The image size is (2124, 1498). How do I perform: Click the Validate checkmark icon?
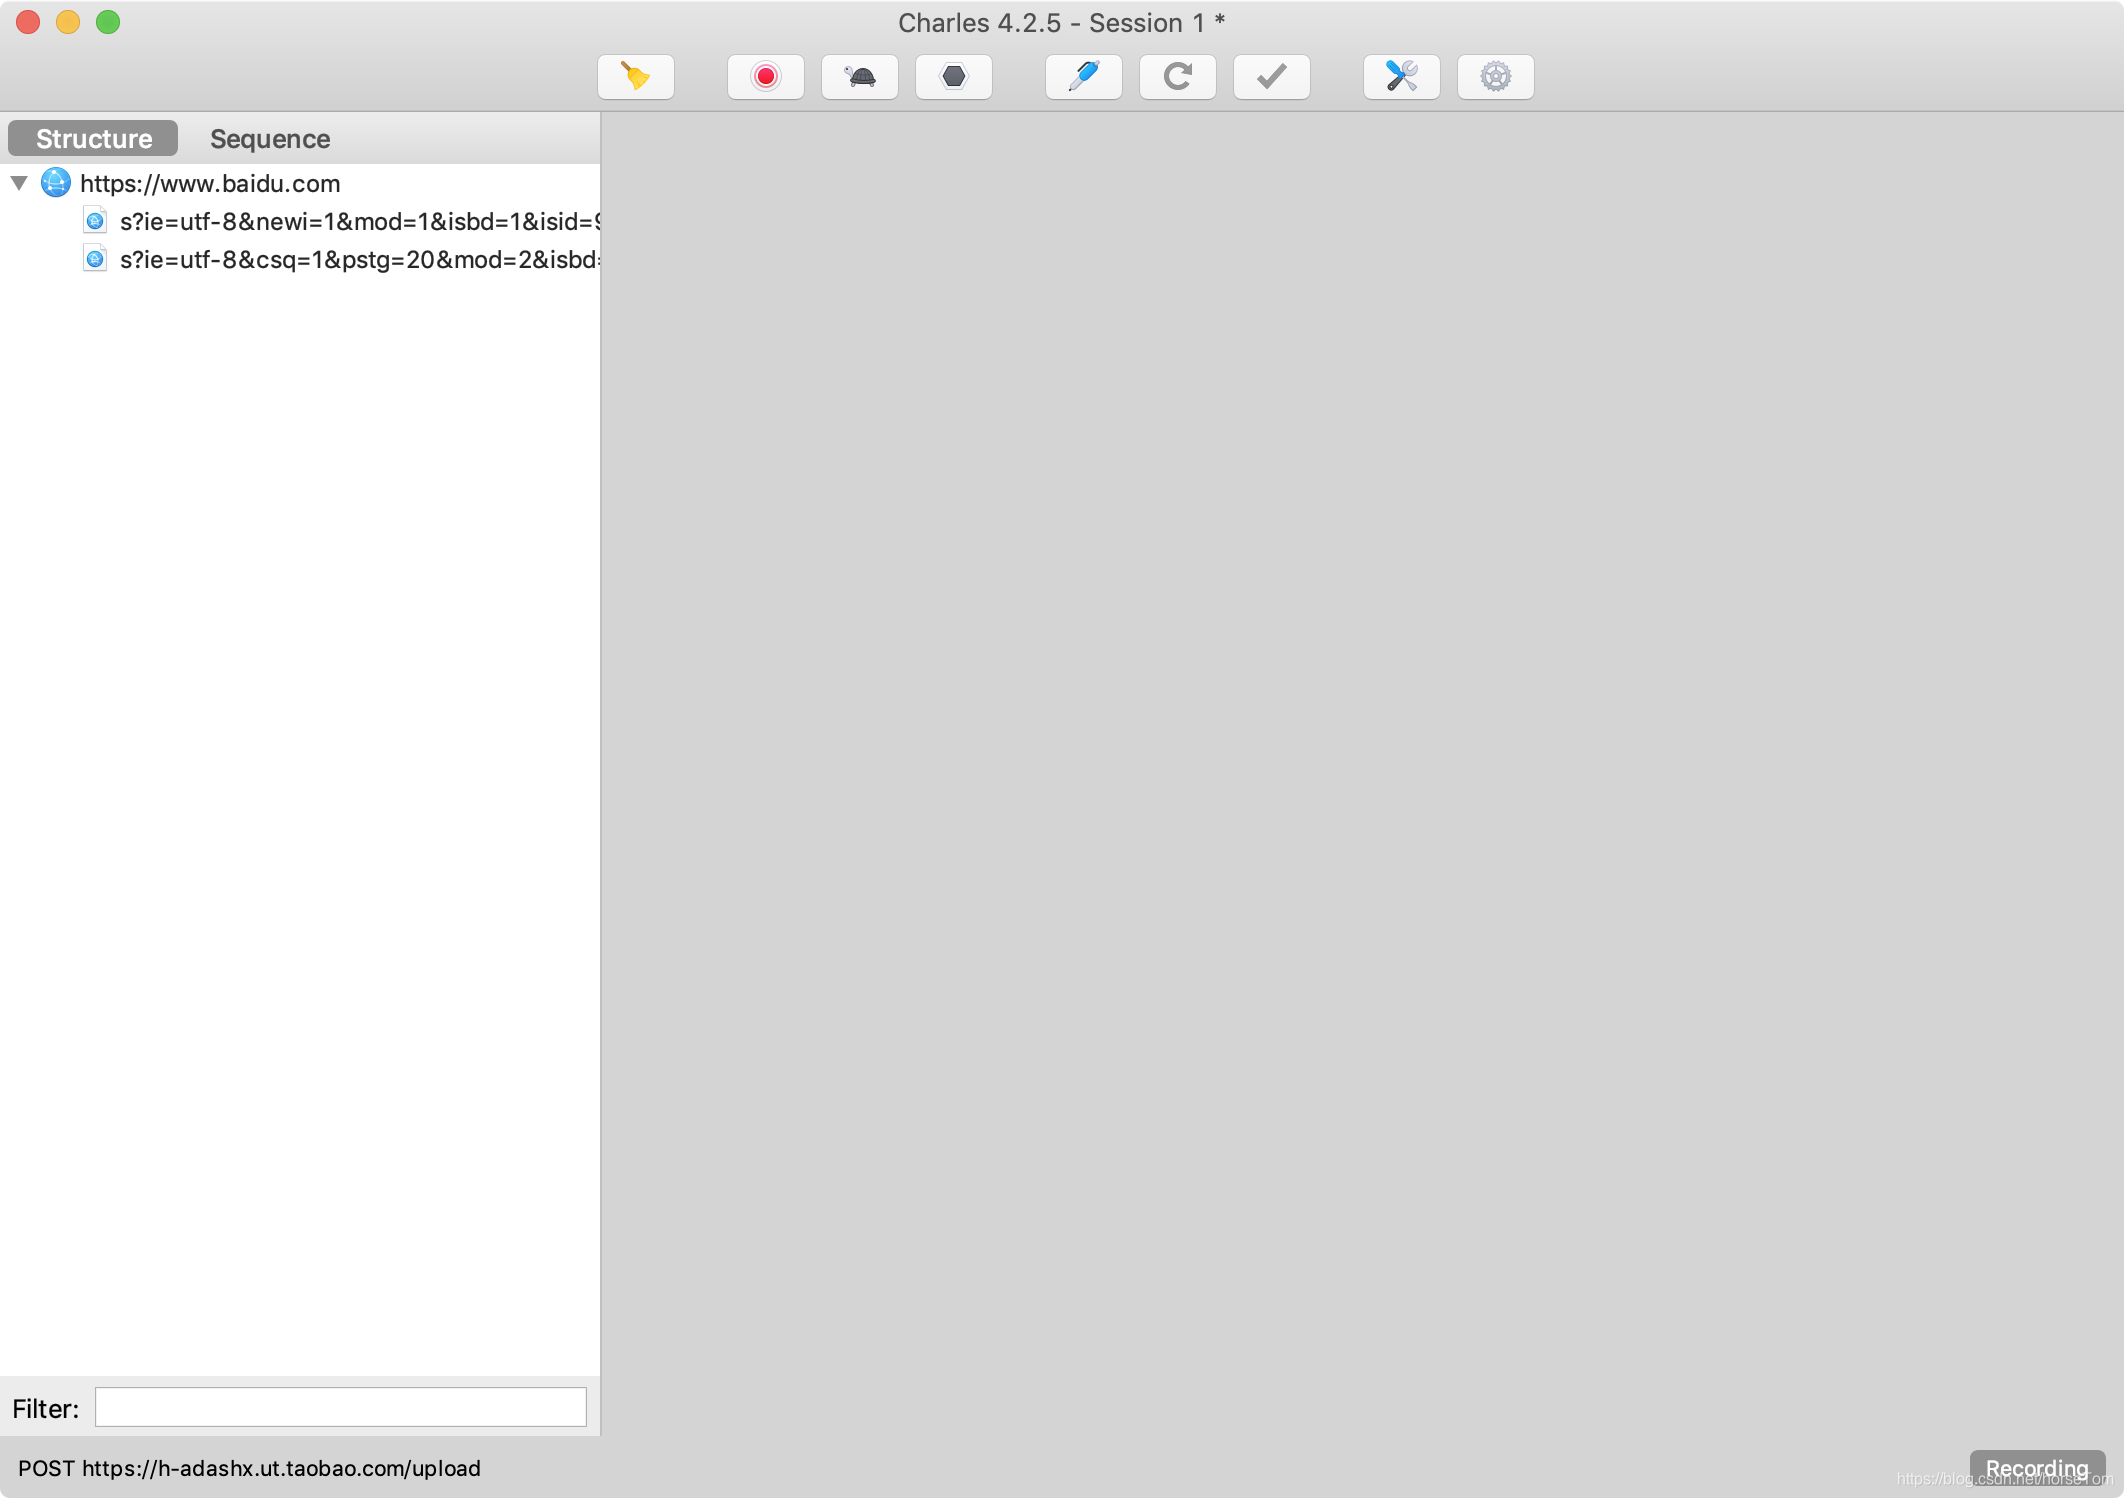pyautogui.click(x=1272, y=77)
